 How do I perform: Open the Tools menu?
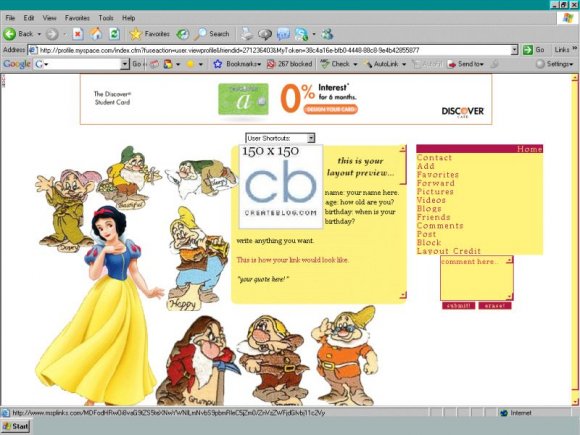[106, 18]
